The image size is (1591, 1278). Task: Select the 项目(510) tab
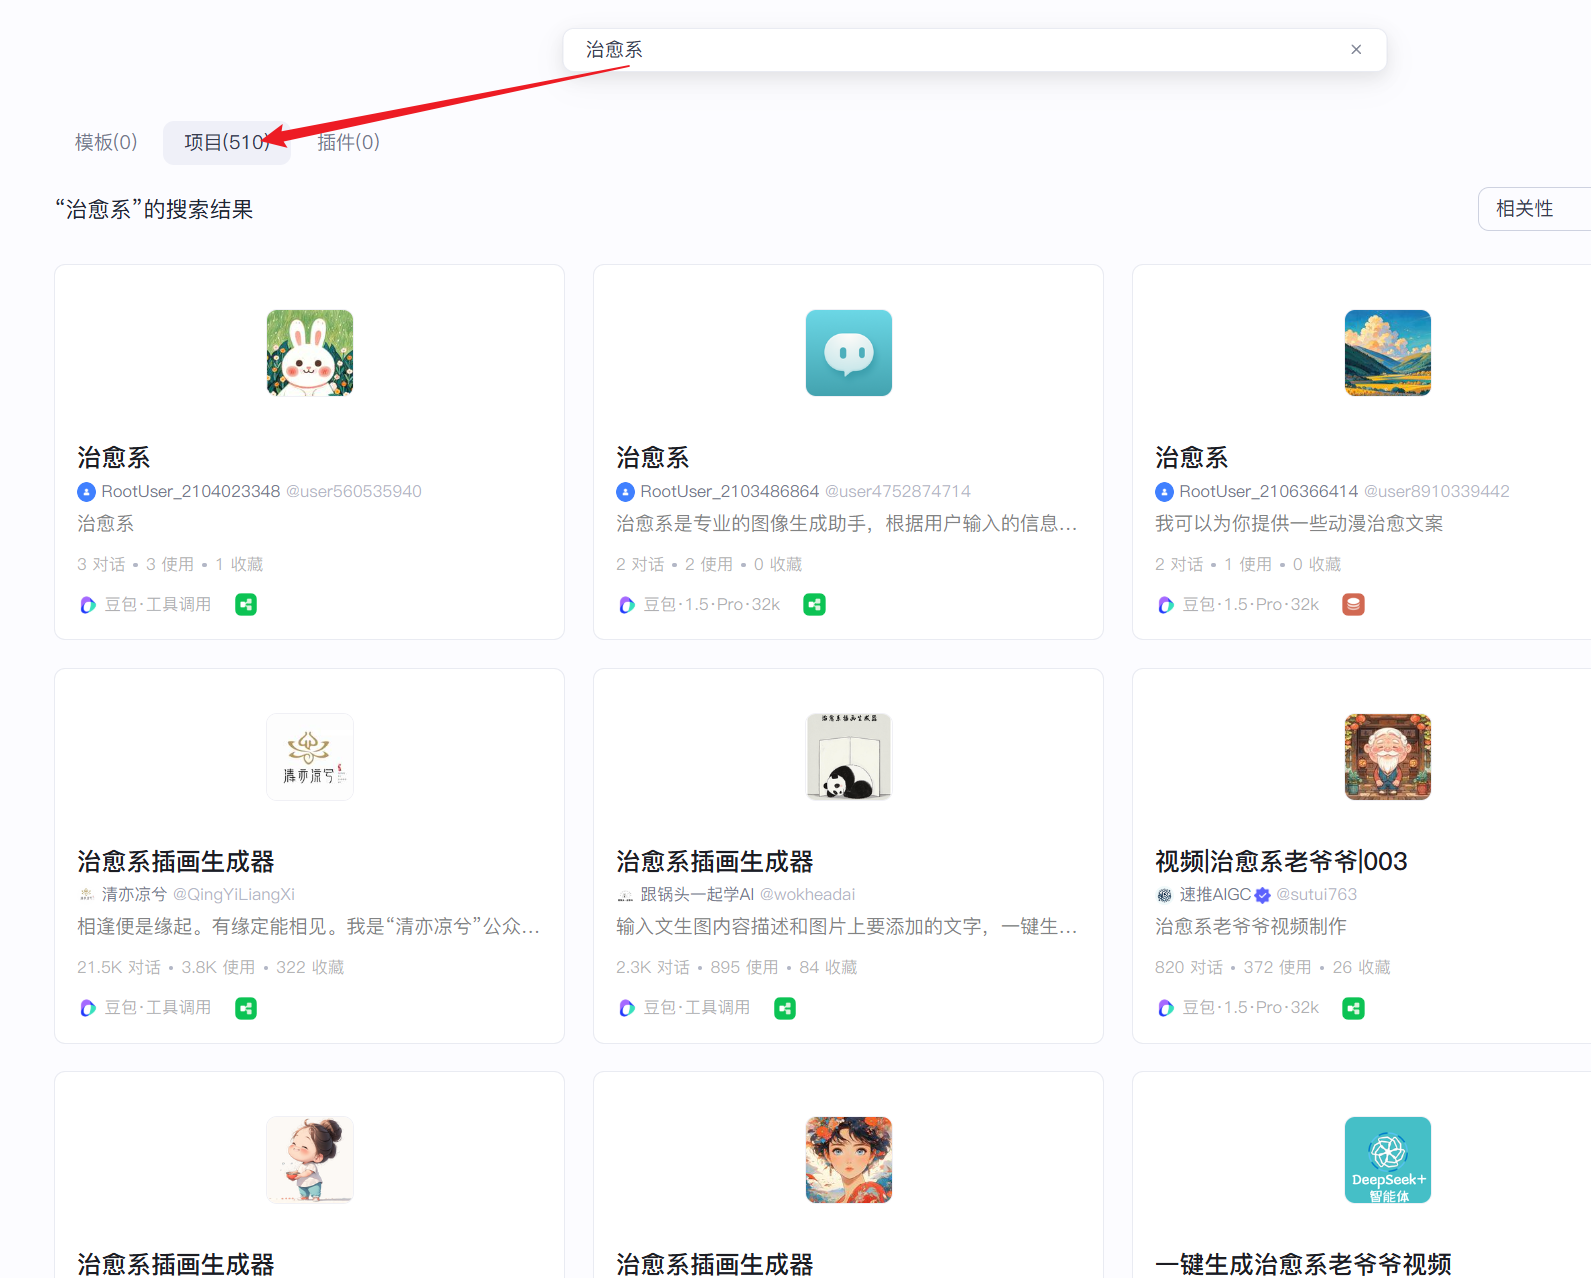tap(227, 142)
